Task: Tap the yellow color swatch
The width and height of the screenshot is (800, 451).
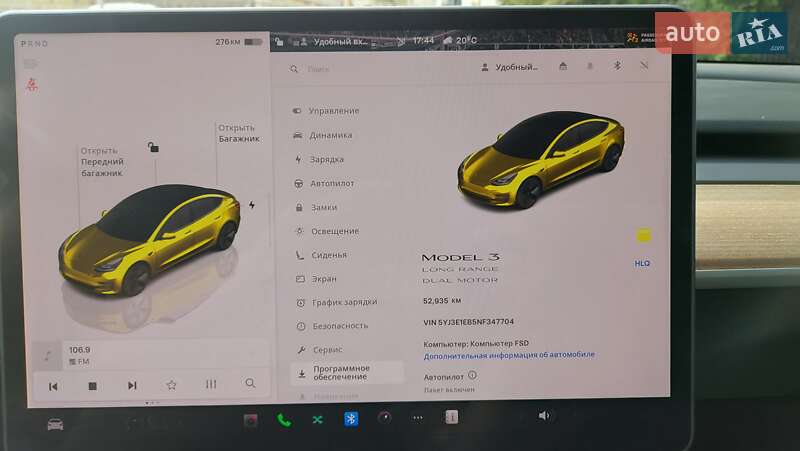Action: click(x=644, y=235)
